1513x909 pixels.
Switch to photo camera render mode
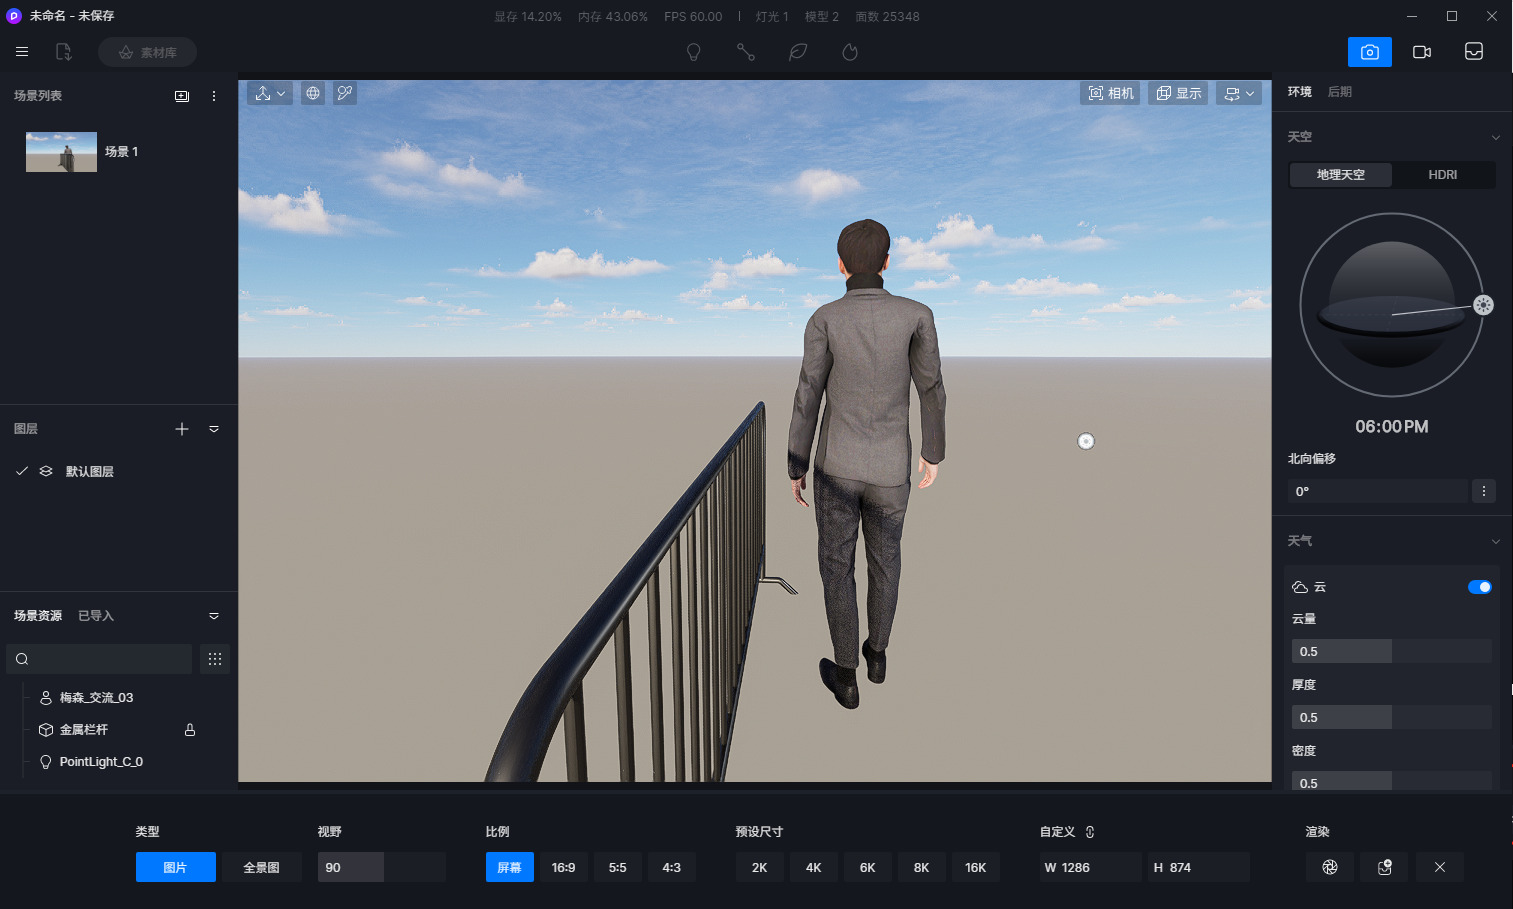pos(1369,52)
